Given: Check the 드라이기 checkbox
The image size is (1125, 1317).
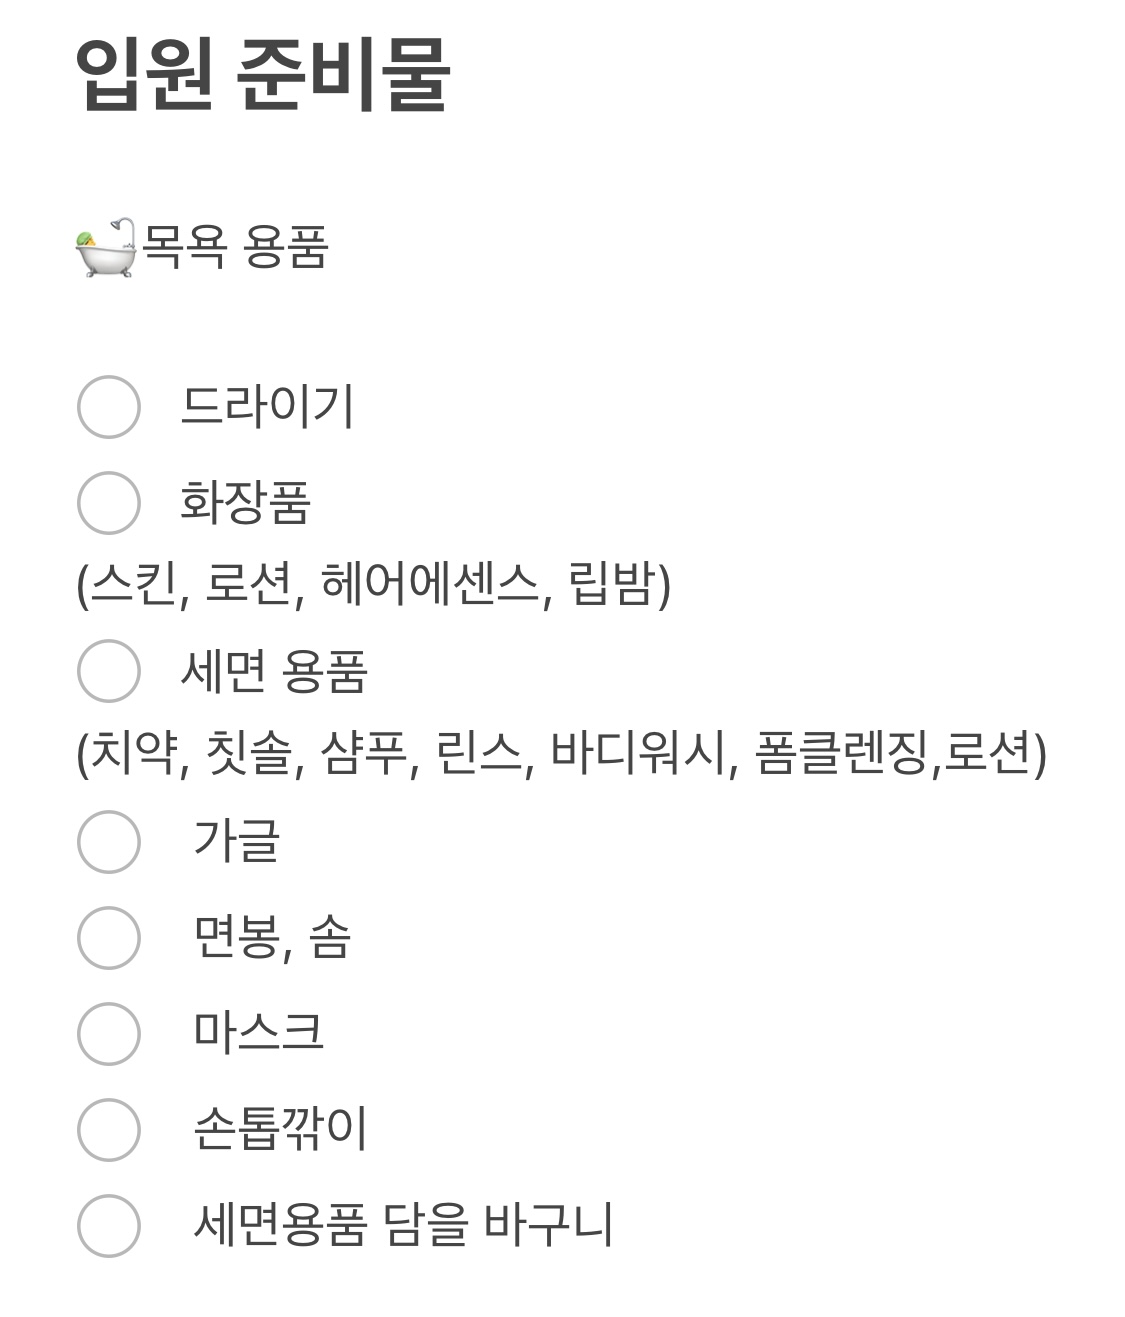Looking at the screenshot, I should pyautogui.click(x=108, y=407).
